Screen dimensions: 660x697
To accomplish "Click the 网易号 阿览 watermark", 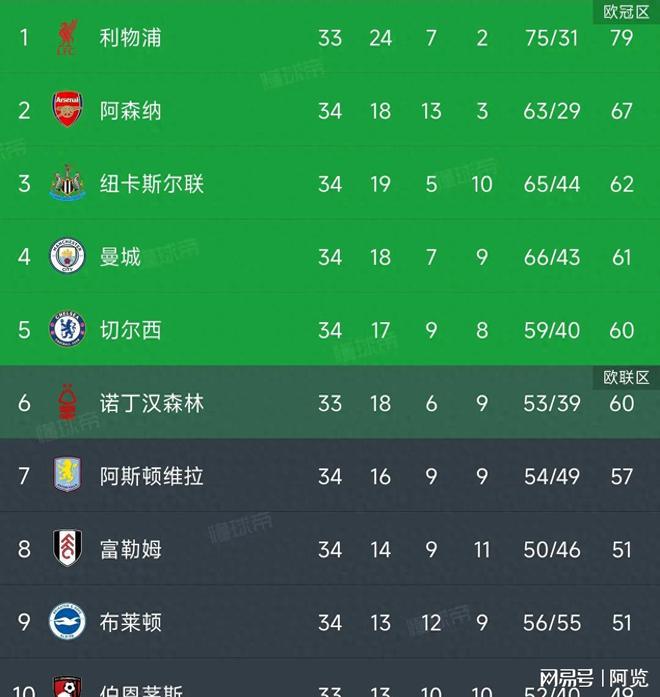I will pos(594,678).
